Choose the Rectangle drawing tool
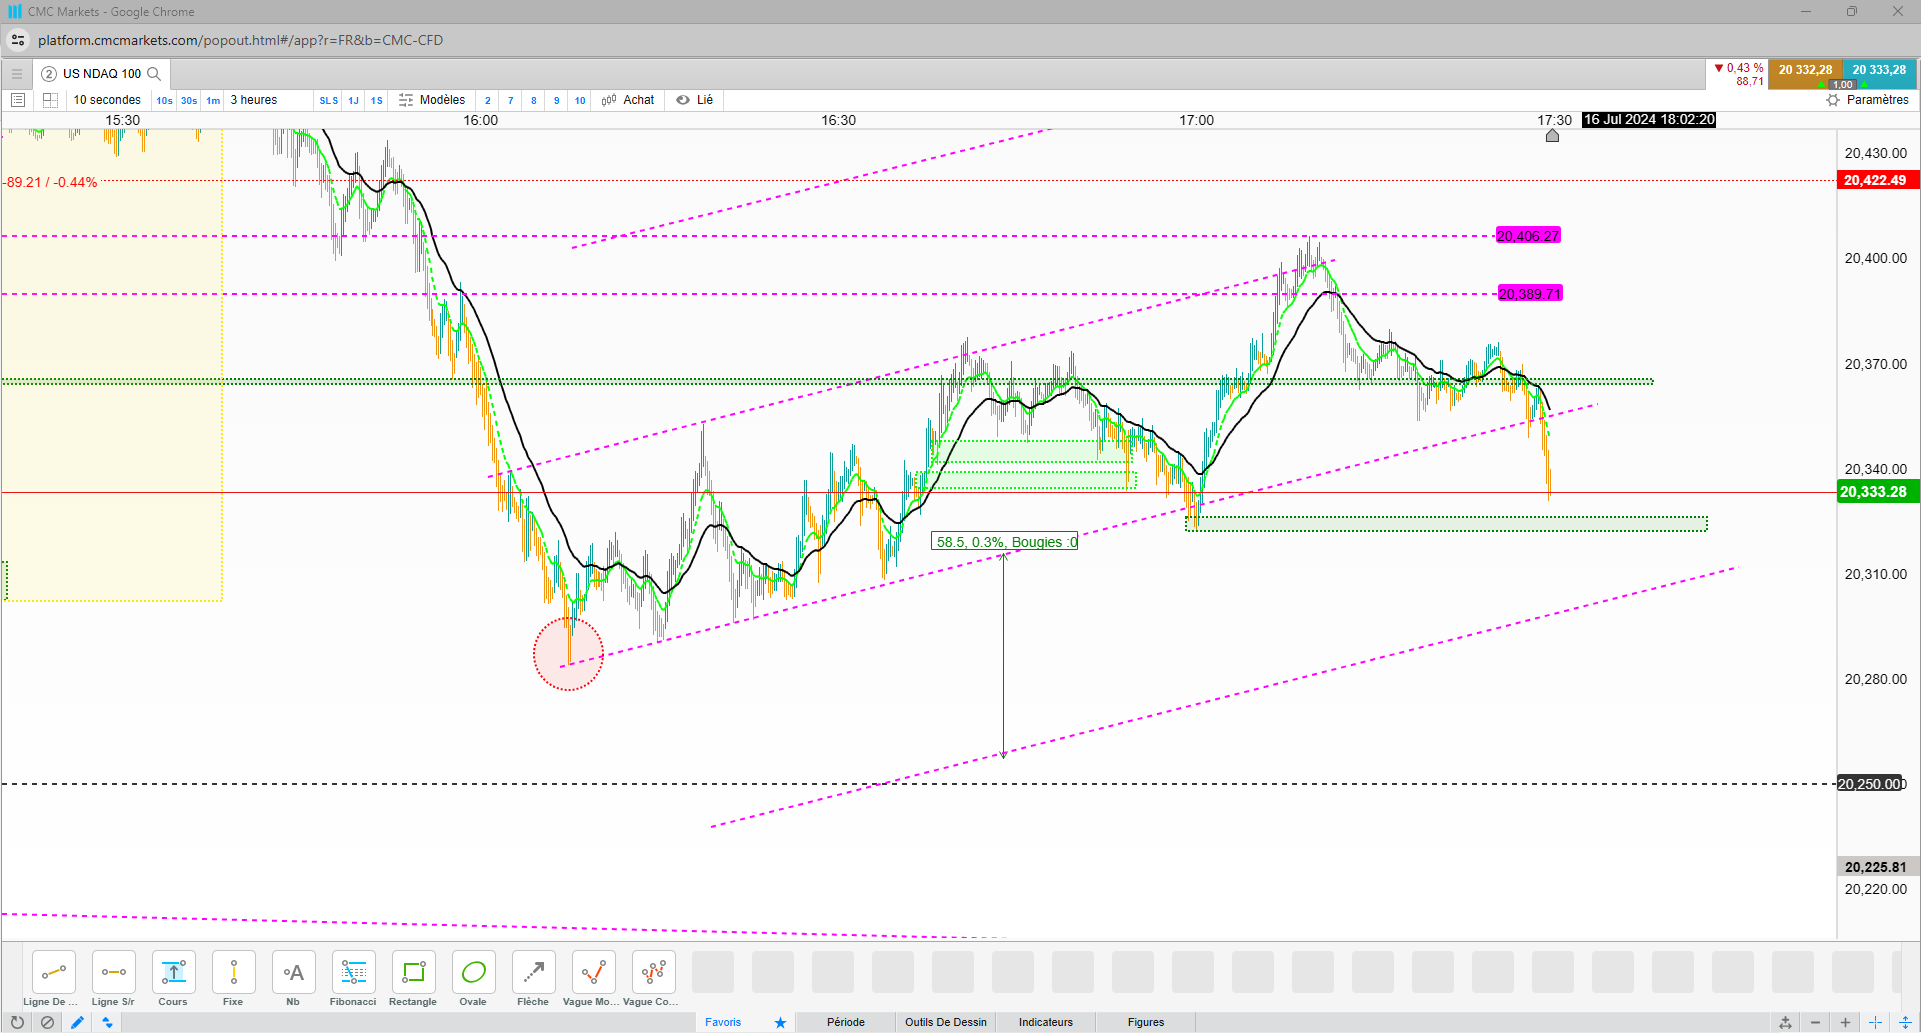The image size is (1921, 1033). coord(413,979)
